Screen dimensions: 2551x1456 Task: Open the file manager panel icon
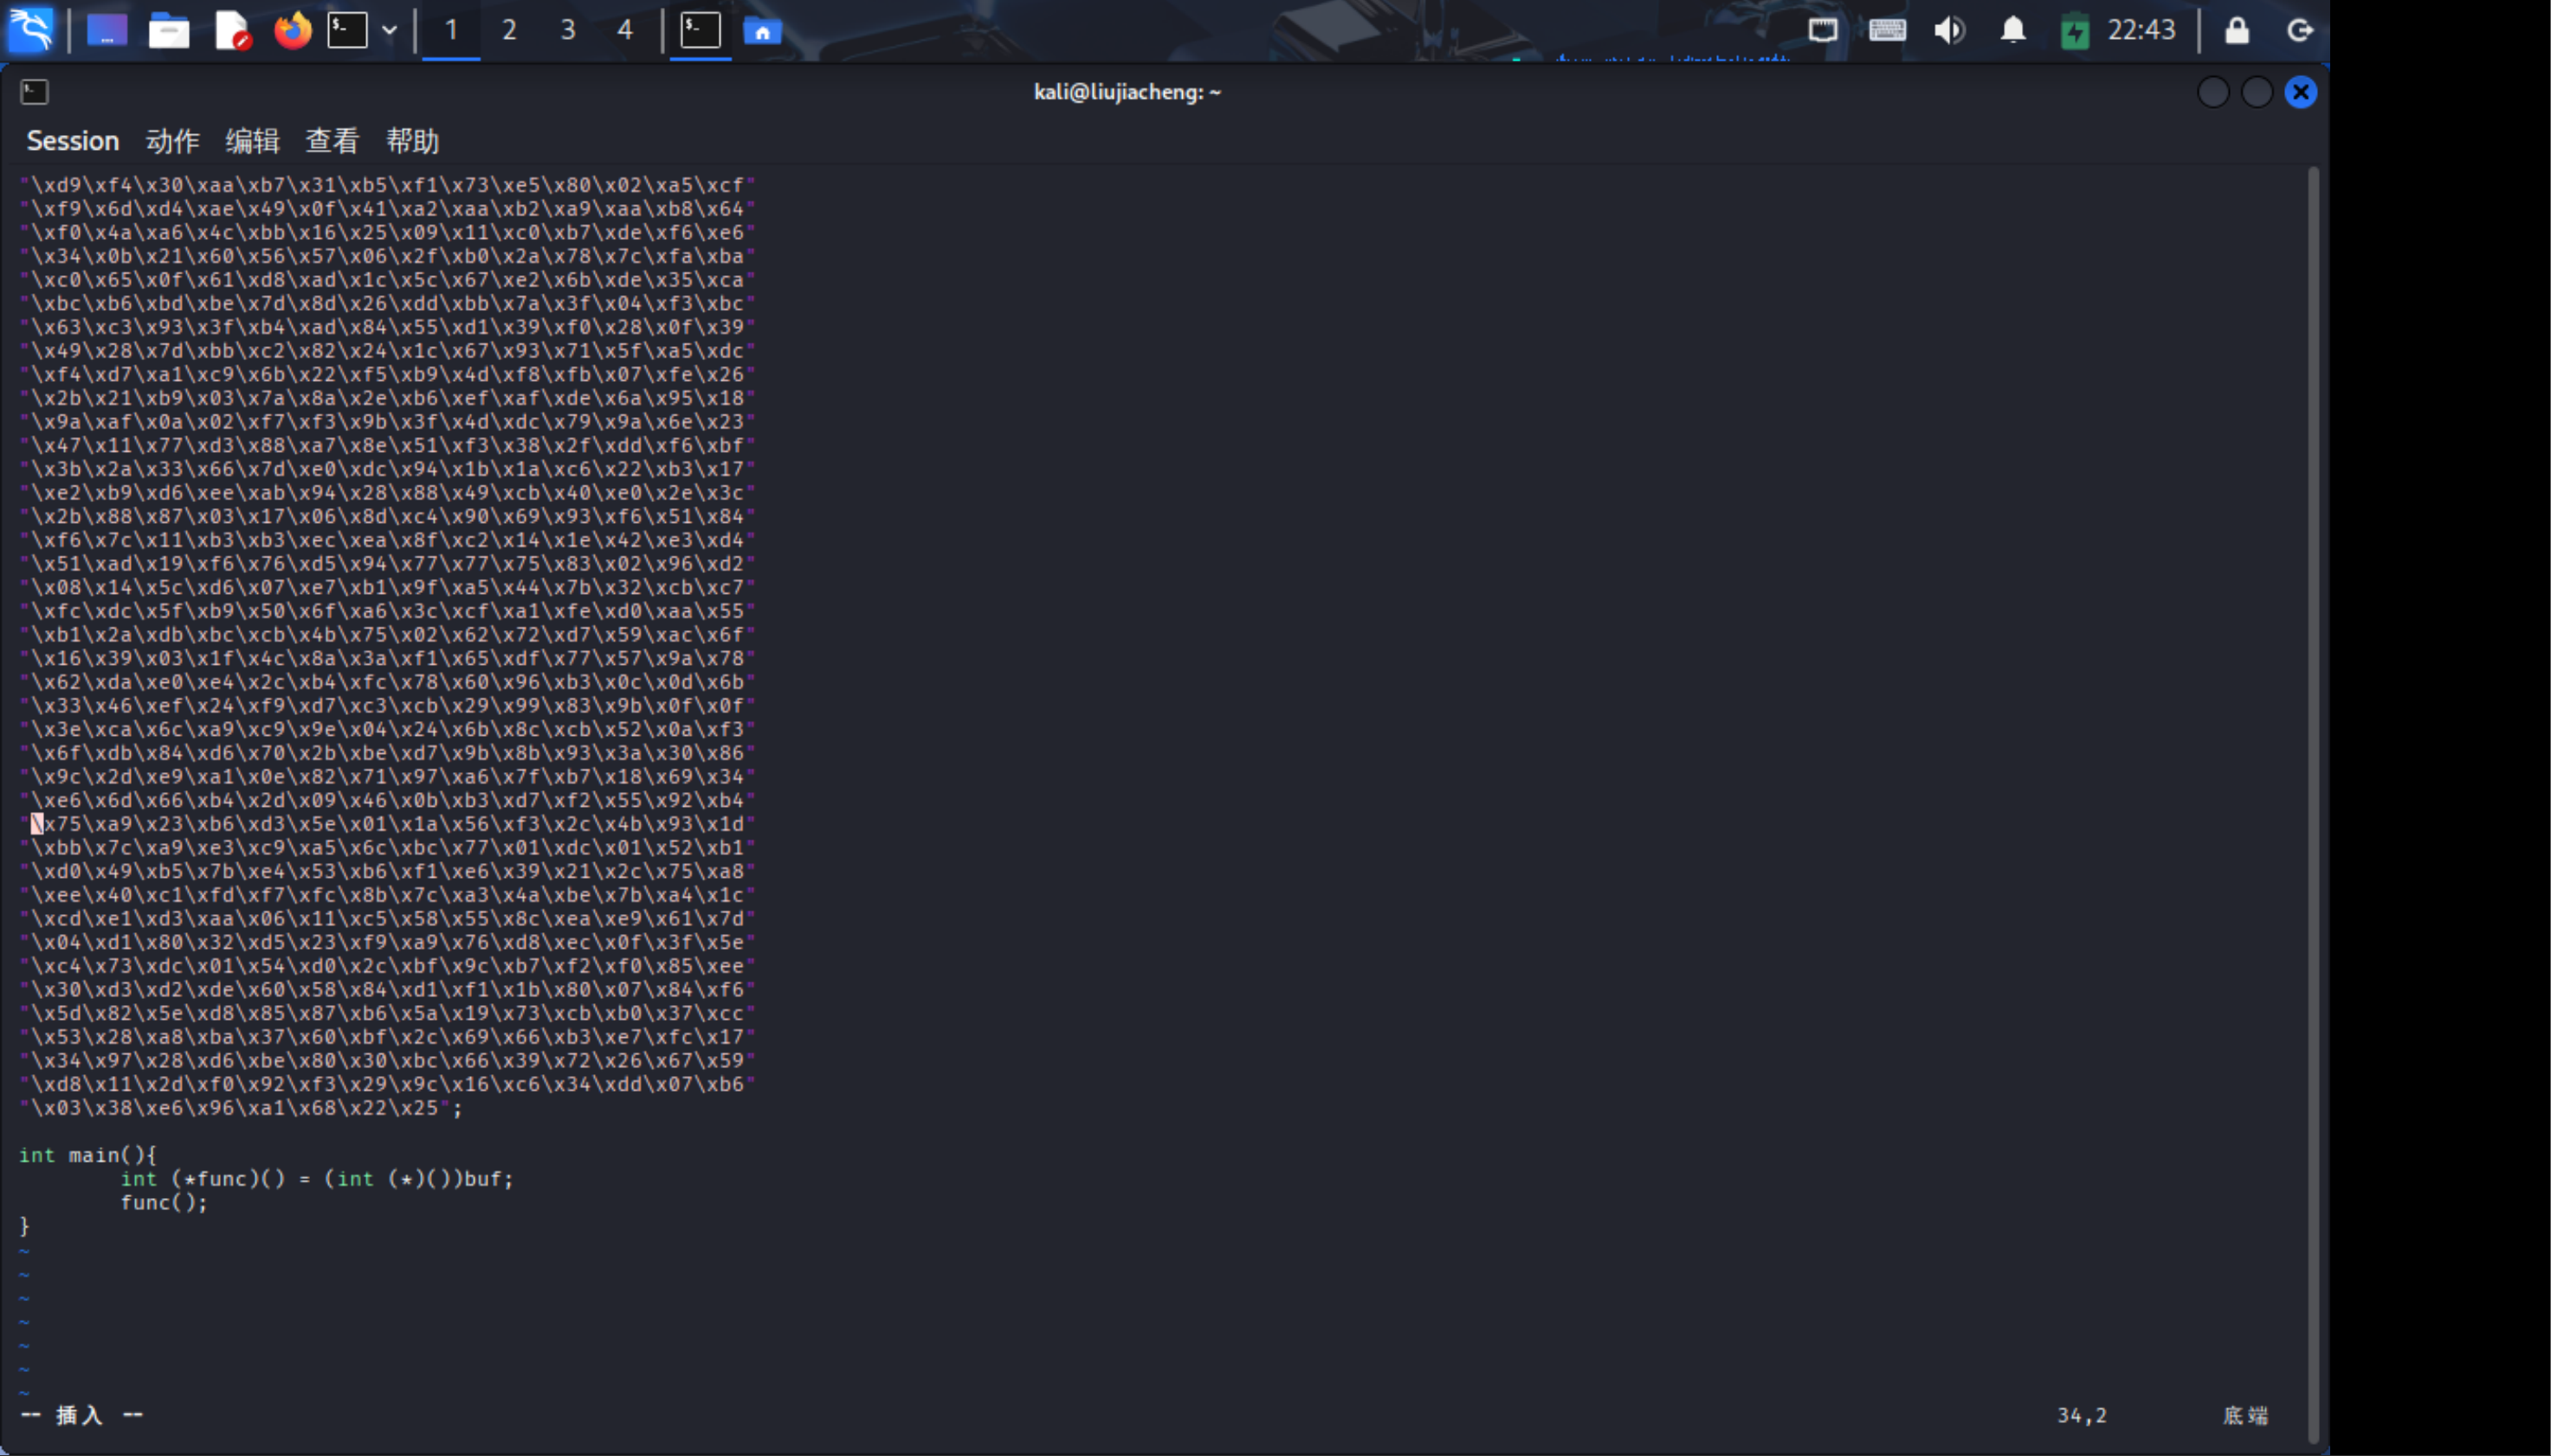pos(169,31)
